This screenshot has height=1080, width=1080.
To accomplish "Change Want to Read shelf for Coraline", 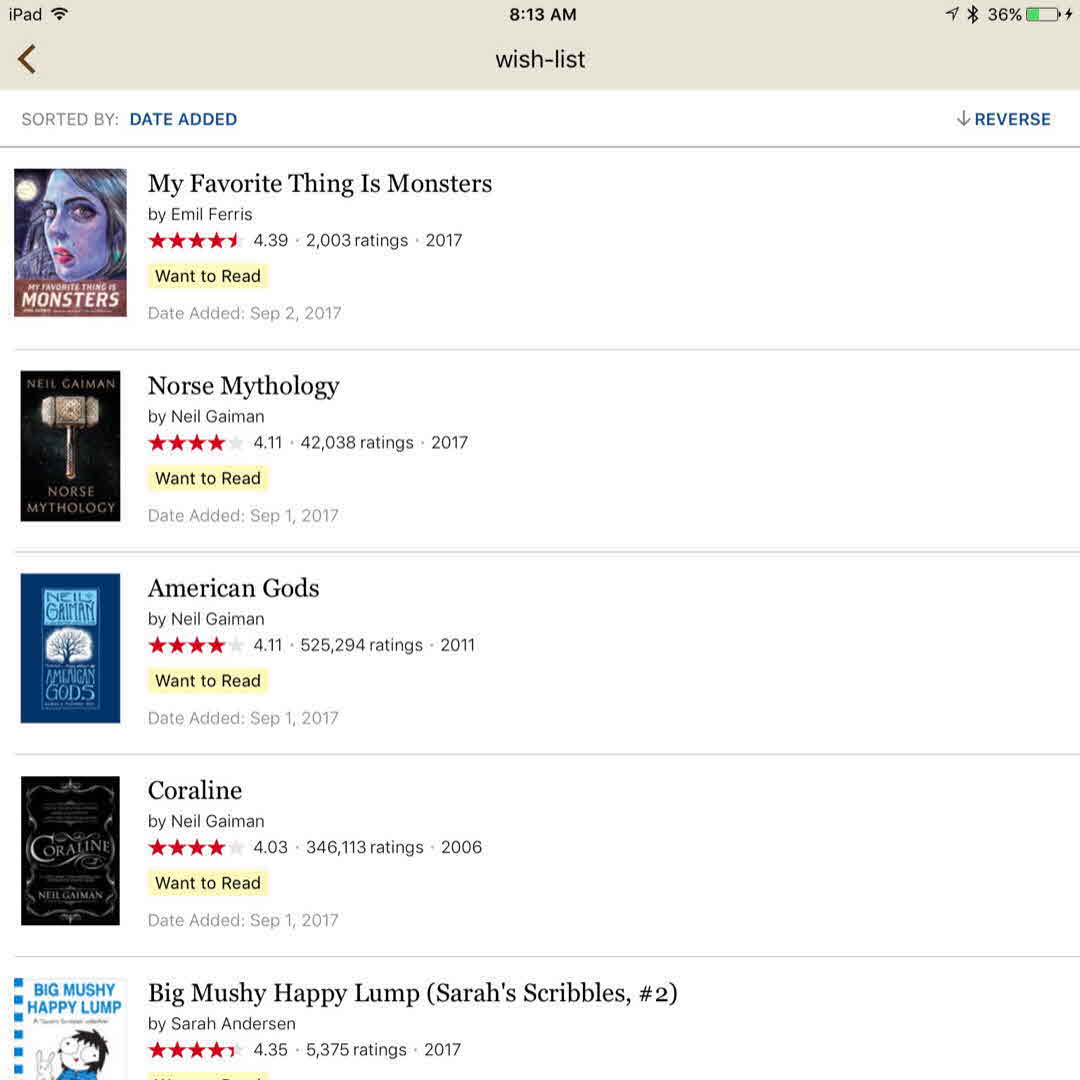I will (208, 883).
